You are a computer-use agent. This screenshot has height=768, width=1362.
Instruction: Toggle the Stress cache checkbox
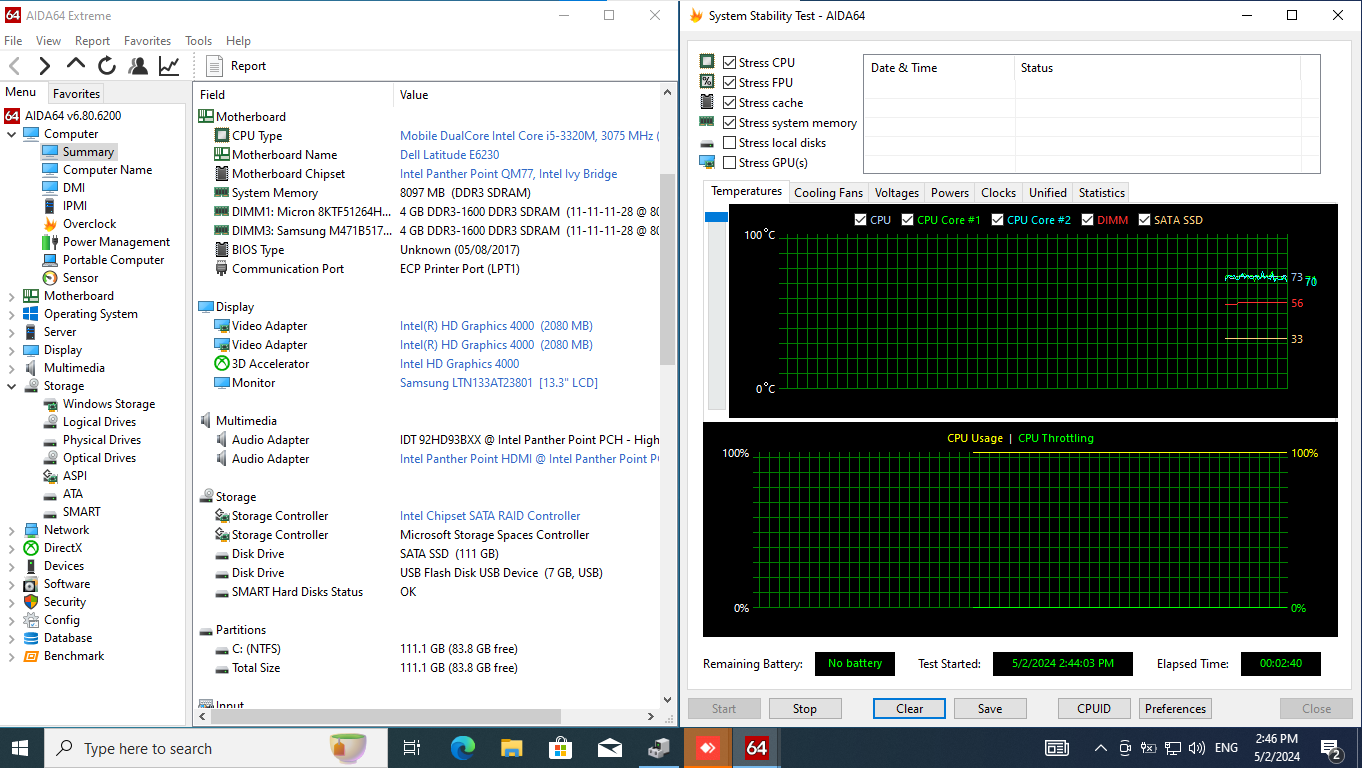[730, 103]
